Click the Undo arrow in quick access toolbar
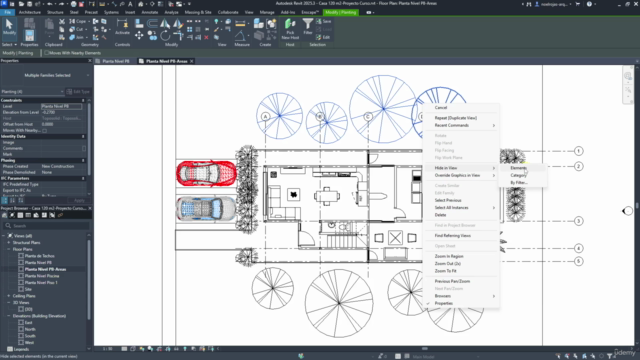The image size is (640, 360). point(49,4)
